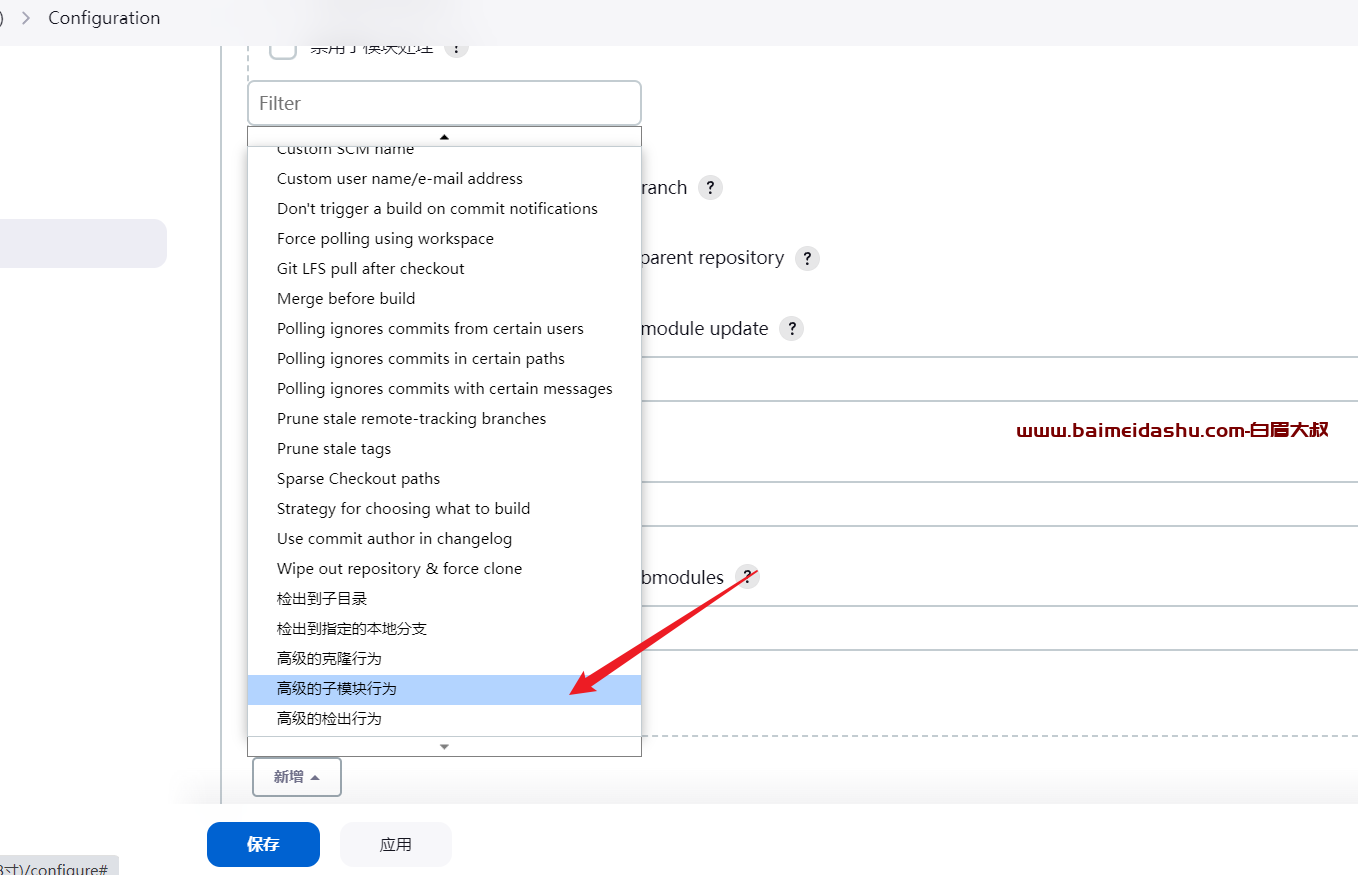The width and height of the screenshot is (1358, 875).
Task: Choose Git LFS pull after checkout
Action: (x=444, y=269)
